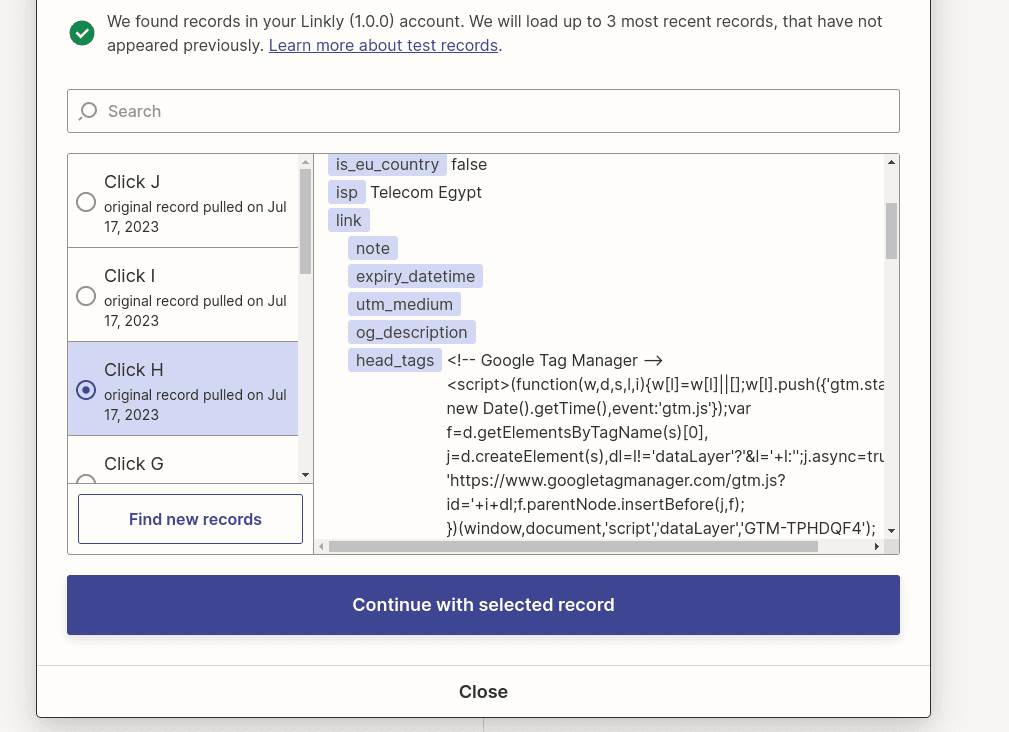
Task: Click the record list scroll down arrow
Action: coord(306,475)
